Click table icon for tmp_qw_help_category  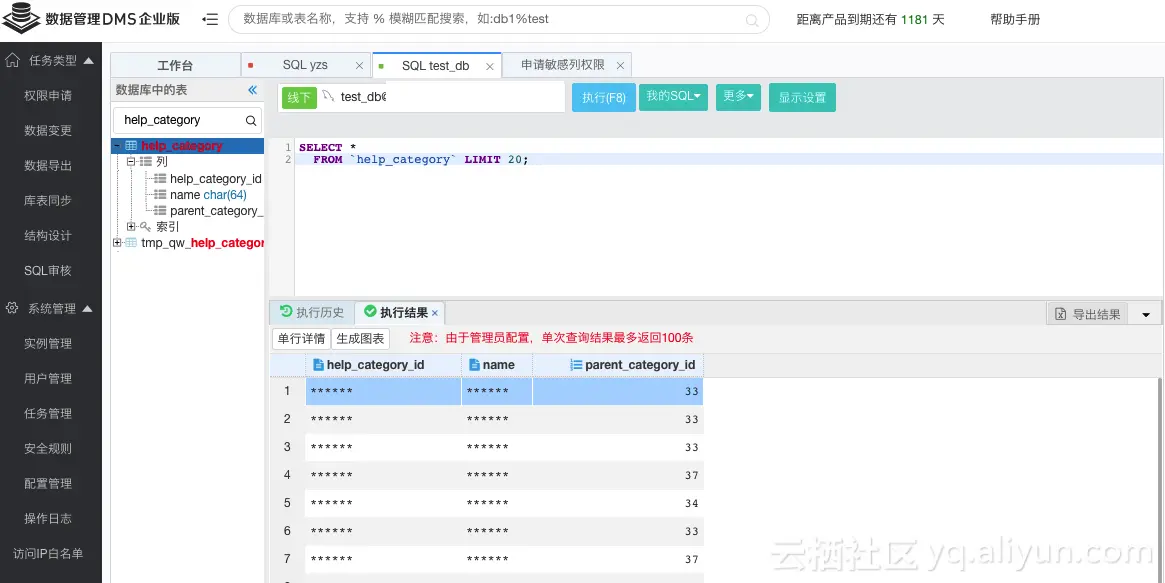131,243
